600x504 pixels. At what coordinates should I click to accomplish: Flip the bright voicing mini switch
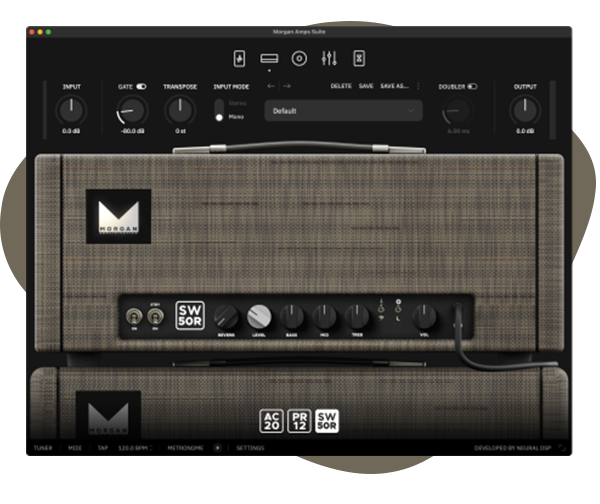pos(381,307)
